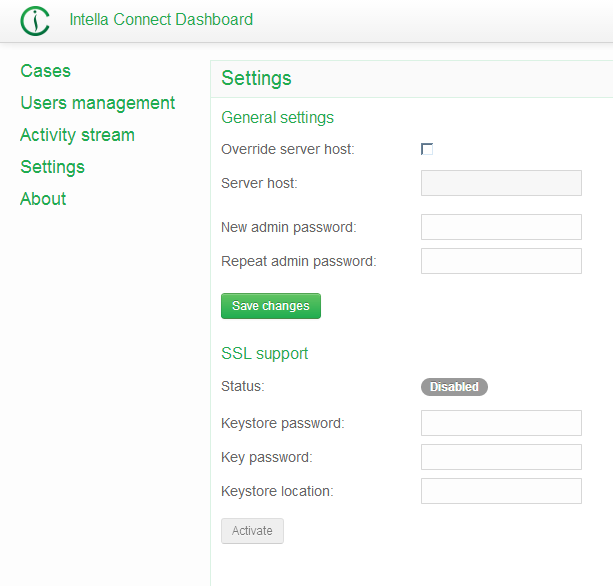Click the Intella Connect logo icon

click(x=35, y=20)
